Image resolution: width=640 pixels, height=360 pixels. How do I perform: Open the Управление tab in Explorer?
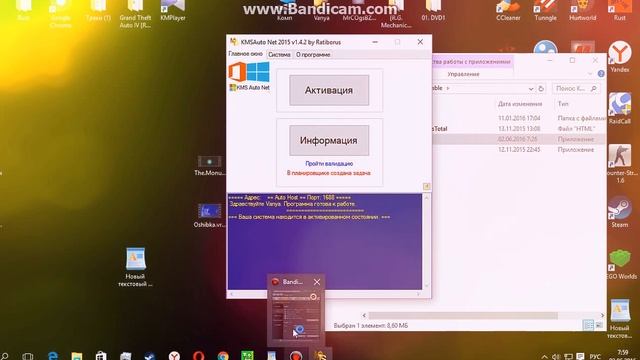[463, 74]
